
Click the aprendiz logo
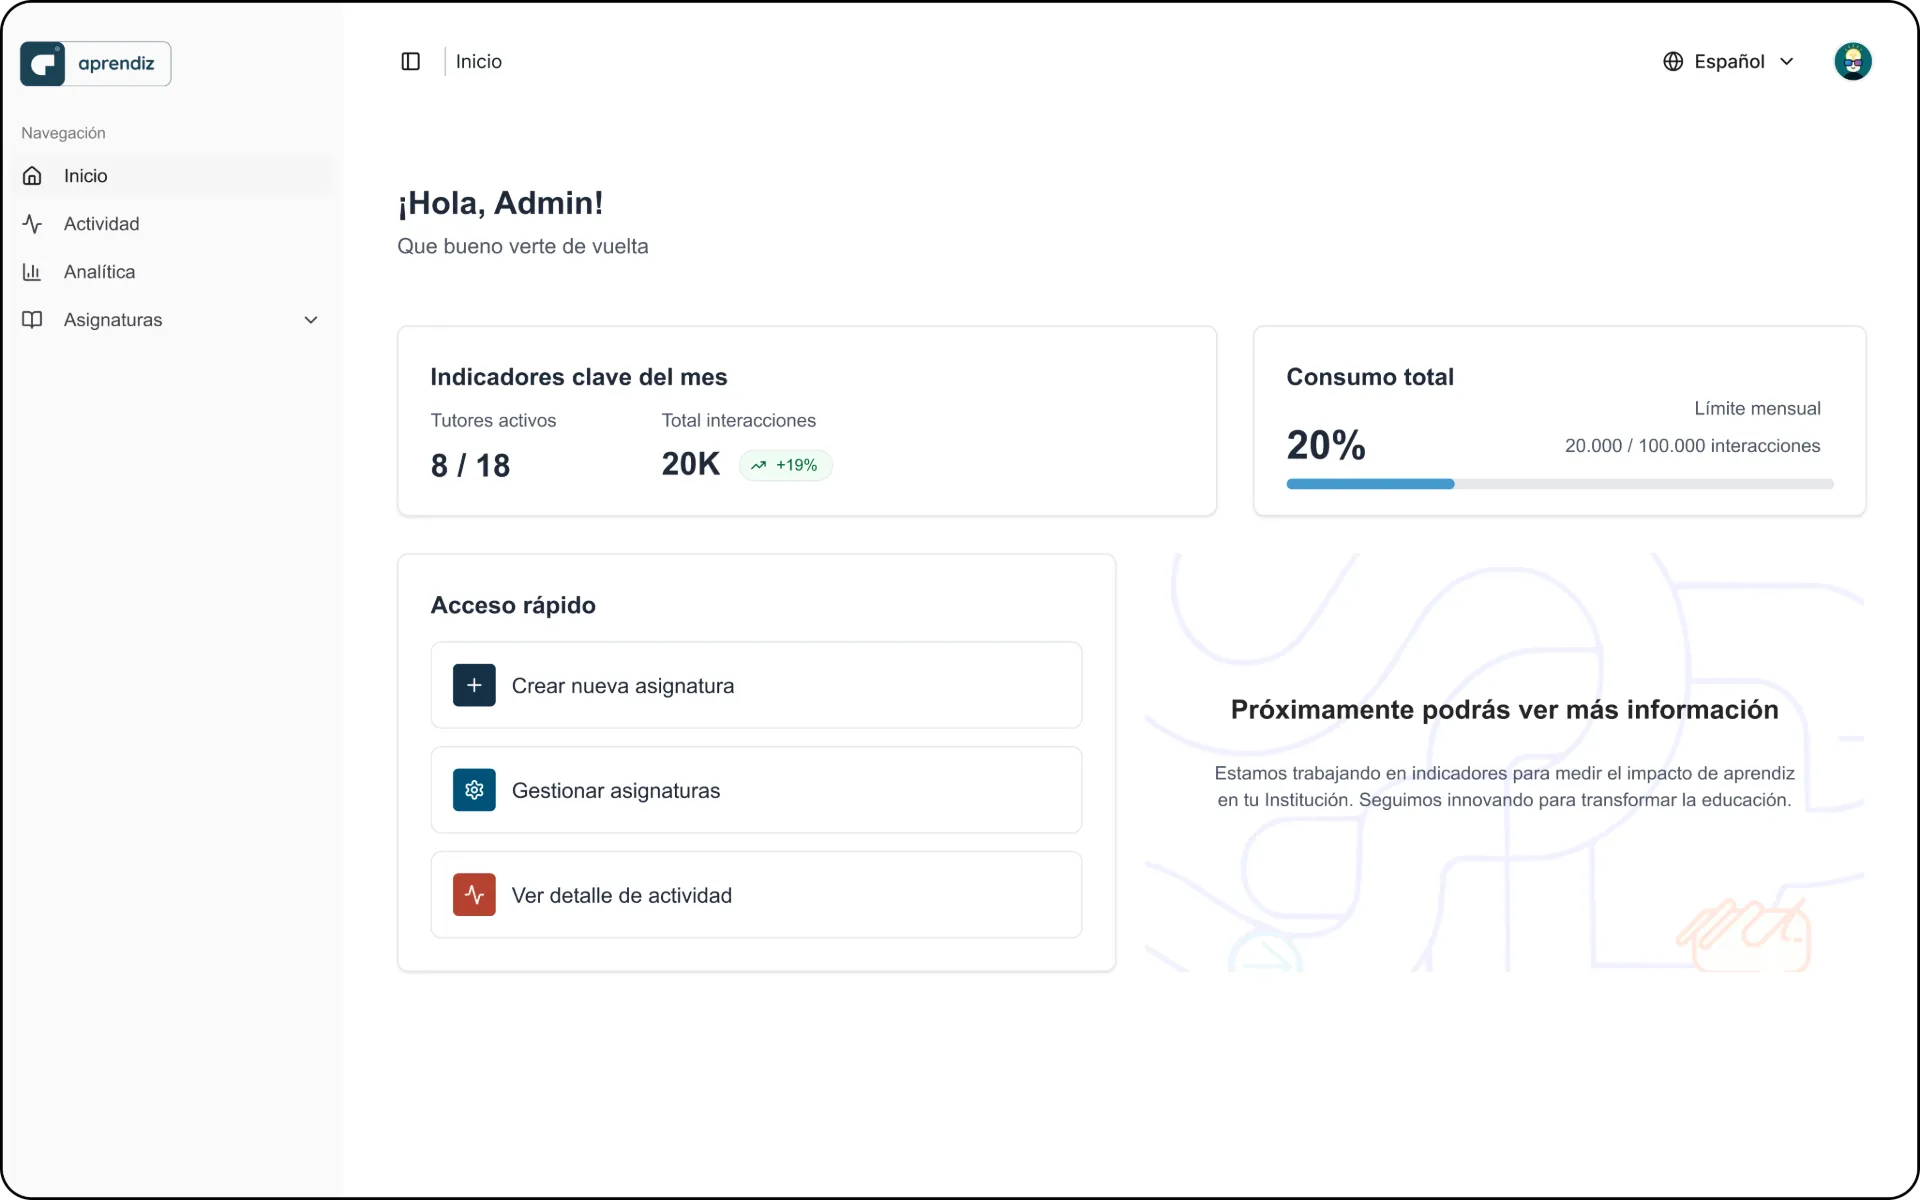[x=96, y=64]
